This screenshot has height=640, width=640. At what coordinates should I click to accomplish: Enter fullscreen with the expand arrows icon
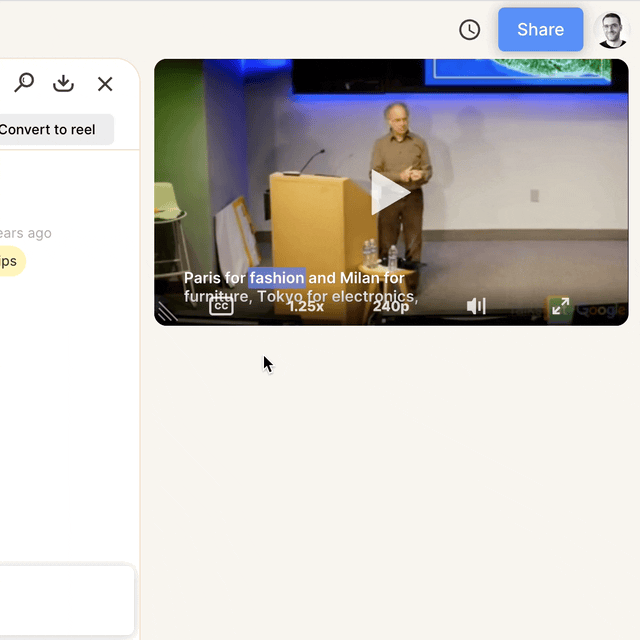pos(560,306)
